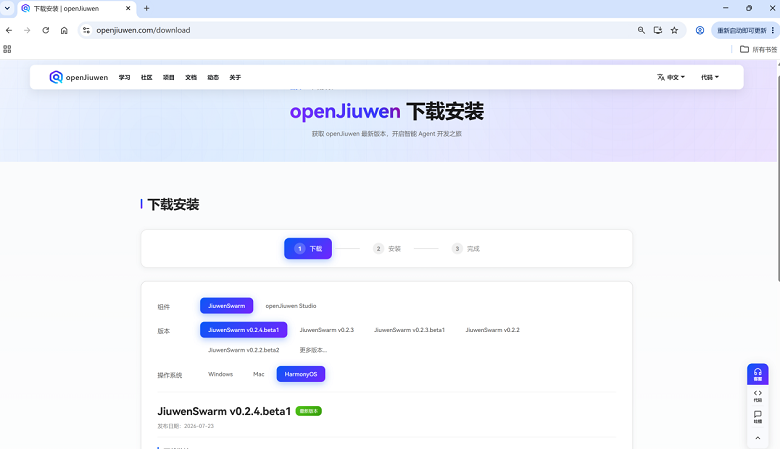Click the JiuwenSwarm v0.2.4.beta1 release heading
The width and height of the screenshot is (780, 449).
coord(224,411)
